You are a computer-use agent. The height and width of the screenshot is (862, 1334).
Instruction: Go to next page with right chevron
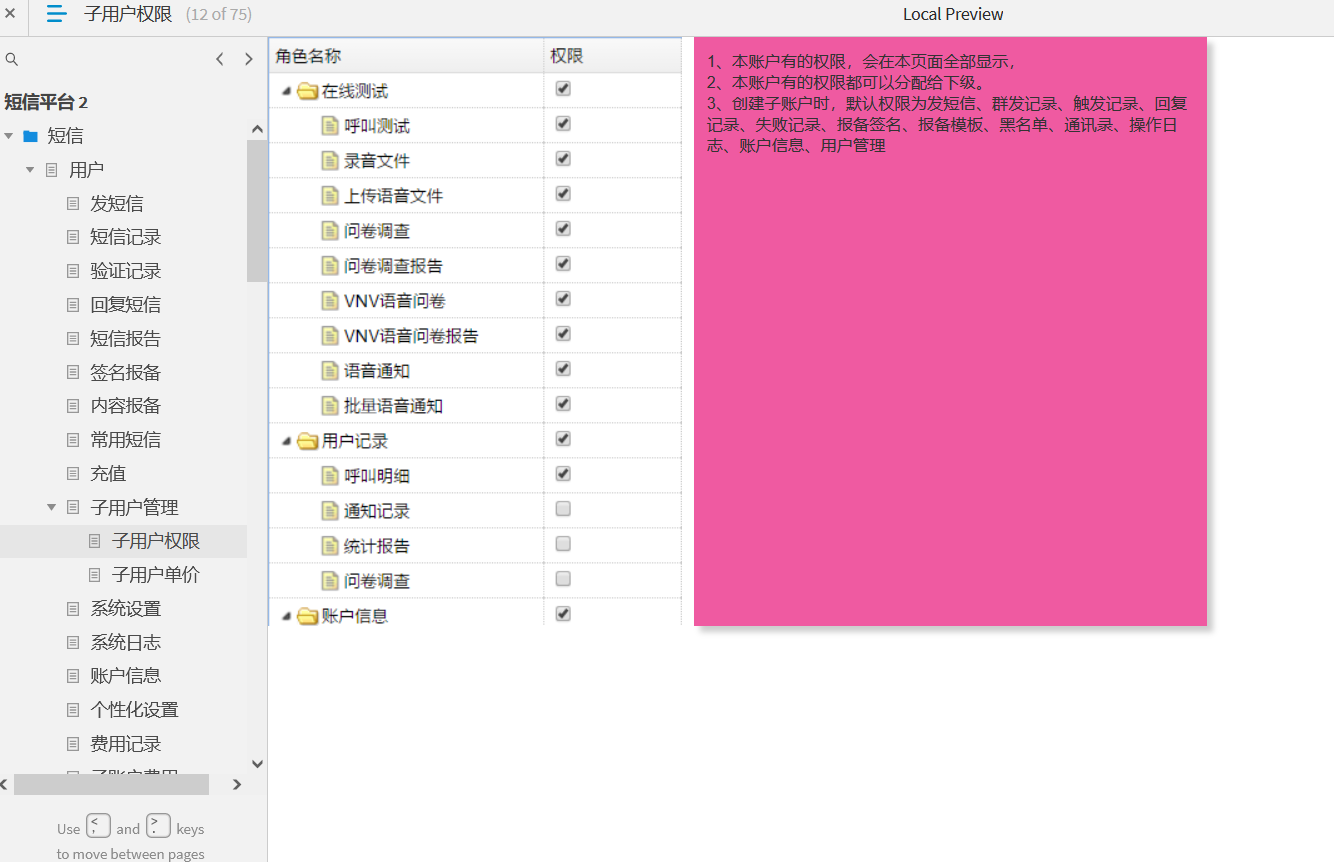click(x=249, y=60)
